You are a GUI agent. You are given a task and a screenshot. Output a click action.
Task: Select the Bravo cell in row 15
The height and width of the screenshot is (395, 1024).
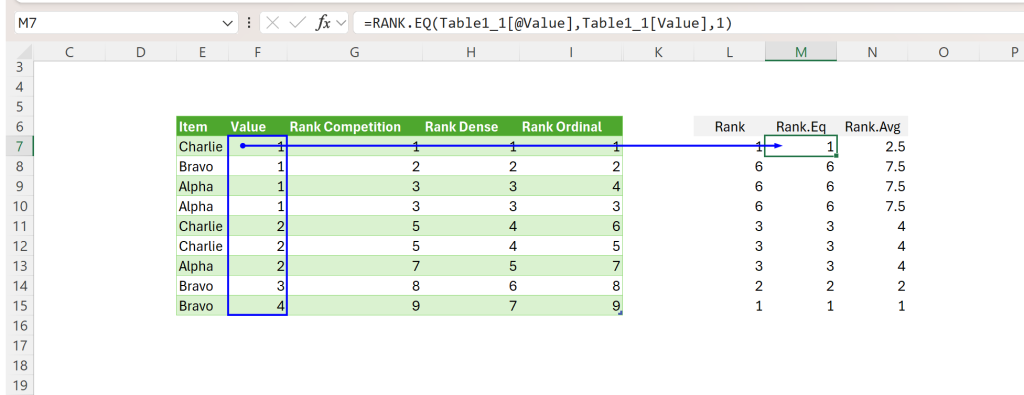(x=202, y=306)
